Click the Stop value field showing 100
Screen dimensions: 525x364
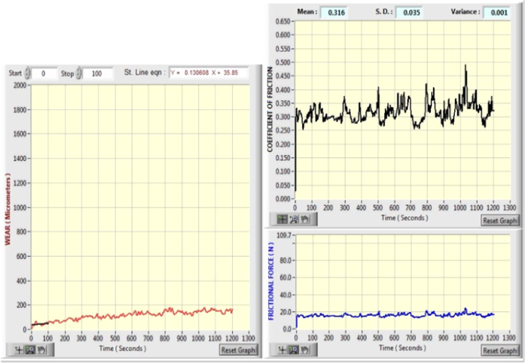97,73
